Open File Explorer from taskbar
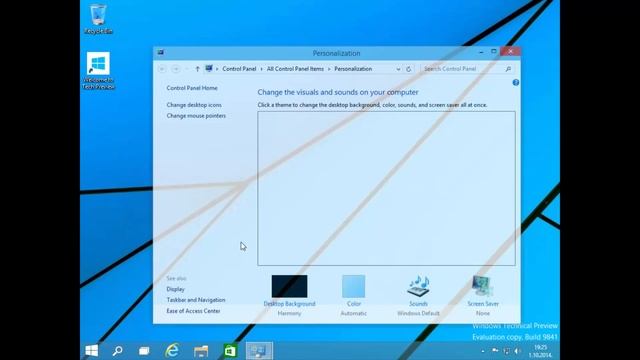Image resolution: width=640 pixels, height=360 pixels. tap(201, 351)
